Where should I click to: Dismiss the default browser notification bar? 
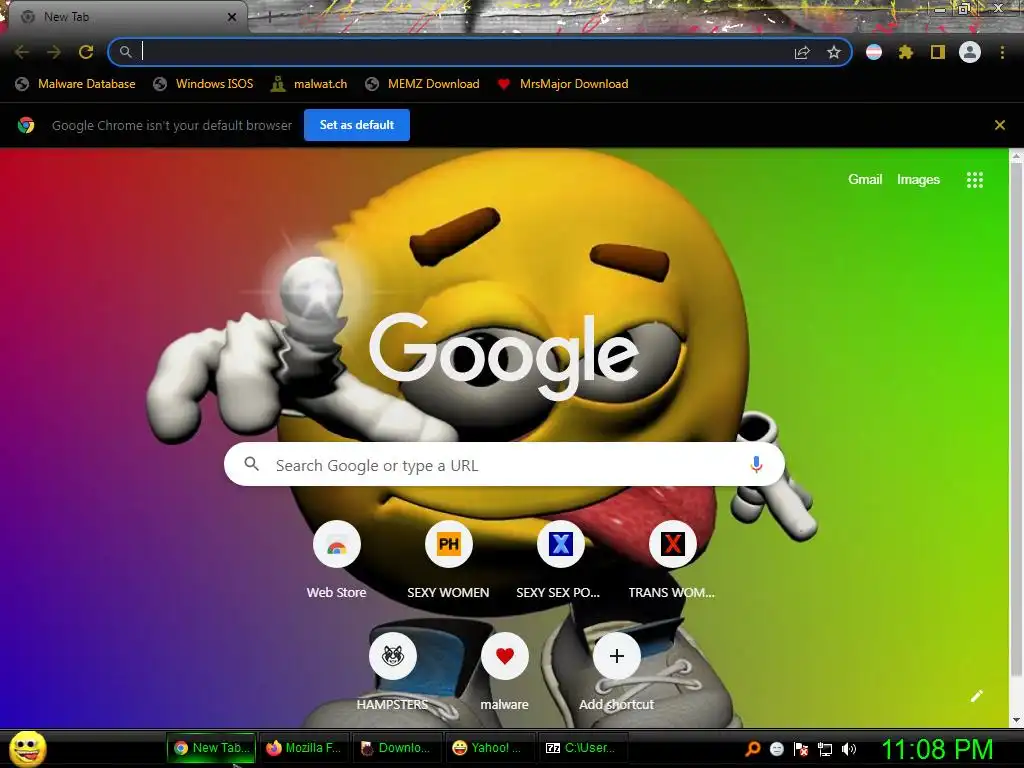tap(999, 125)
